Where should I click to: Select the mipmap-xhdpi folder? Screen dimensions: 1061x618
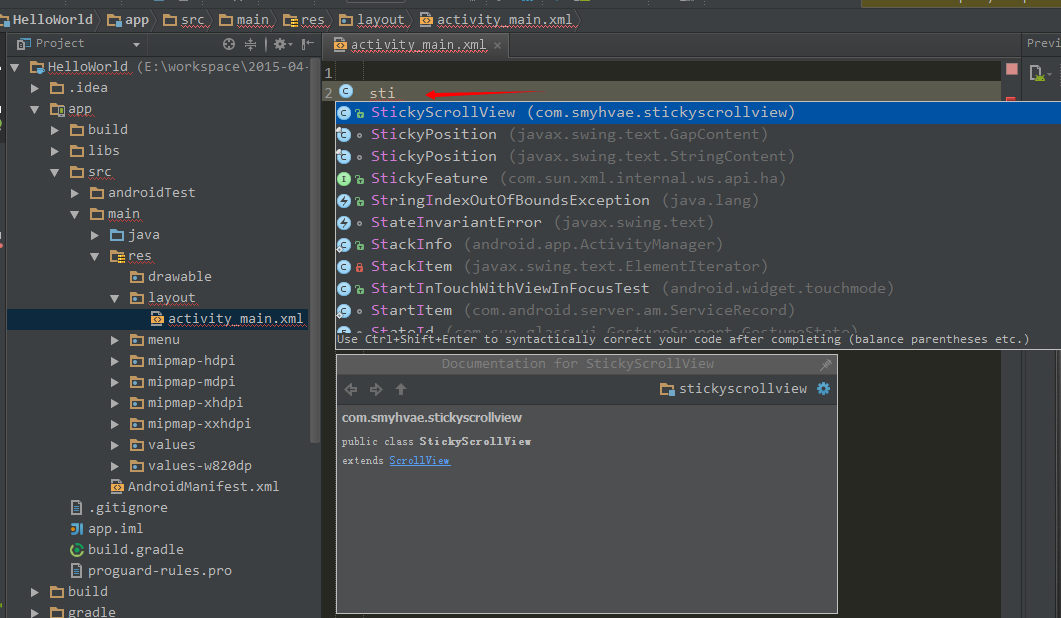[x=186, y=403]
